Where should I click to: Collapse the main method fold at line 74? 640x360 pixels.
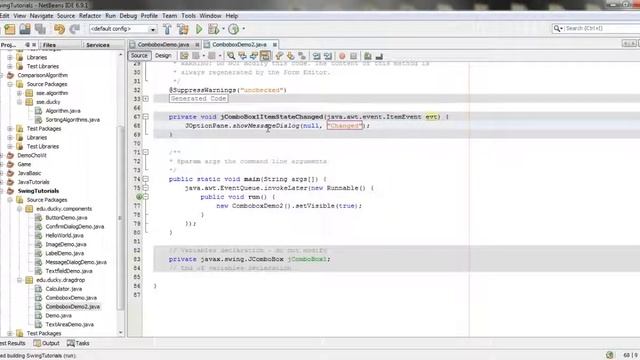146,179
